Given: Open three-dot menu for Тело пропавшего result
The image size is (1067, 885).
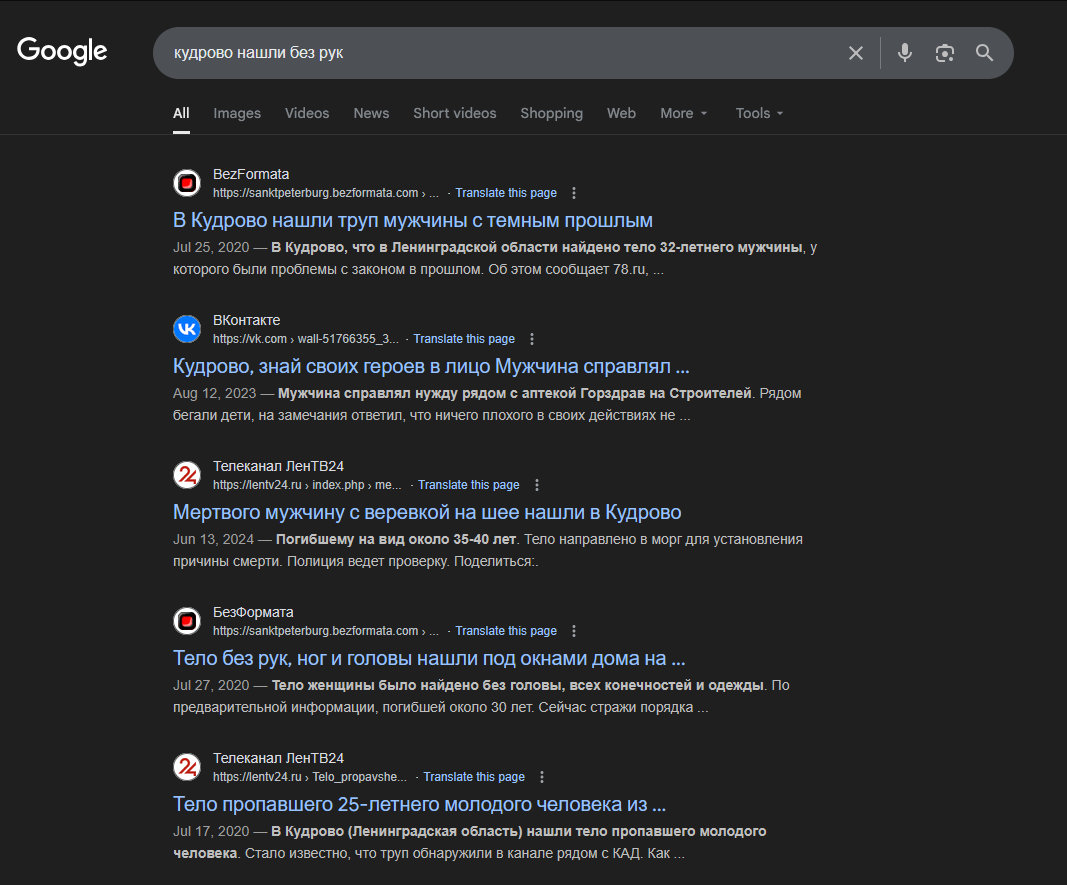Looking at the screenshot, I should 542,777.
